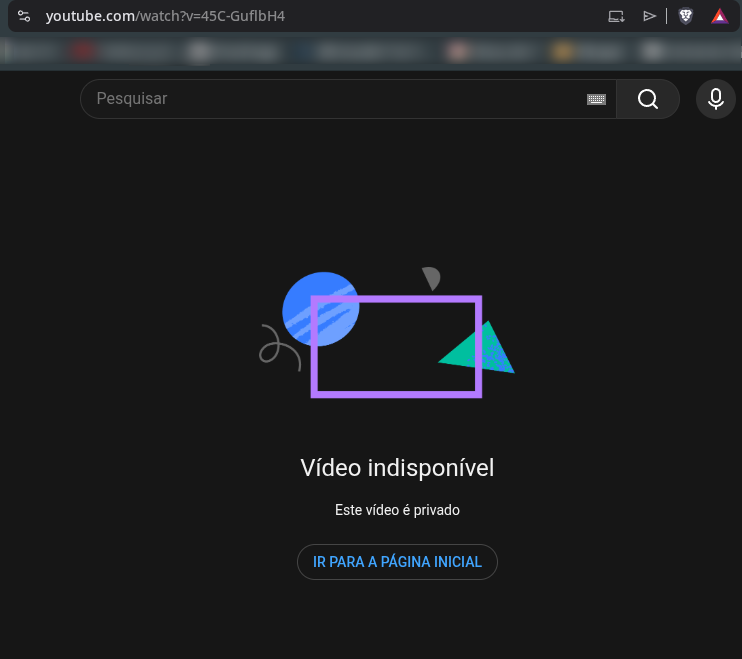742x659 pixels.
Task: Open site settings icon in address bar
Action: (x=24, y=16)
